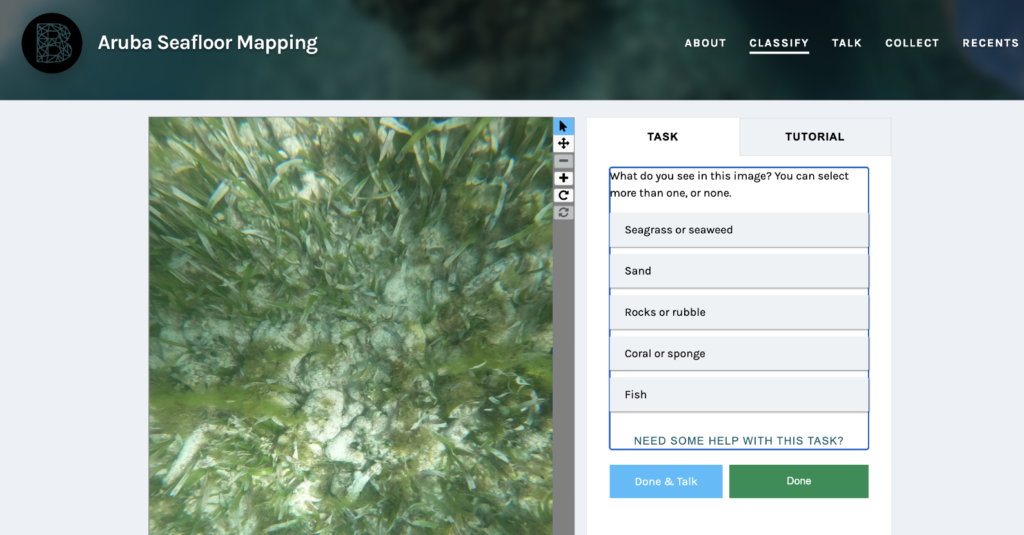Zoom in on the seafloor image
The image size is (1024, 535).
563,178
